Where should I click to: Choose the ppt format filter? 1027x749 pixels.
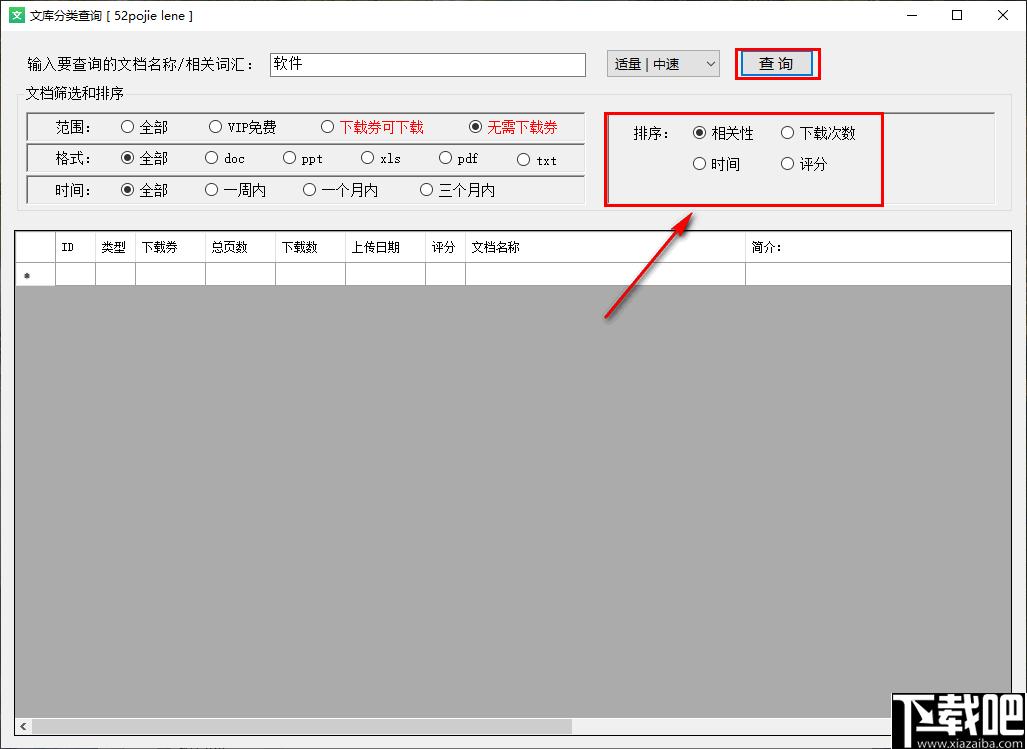(303, 158)
